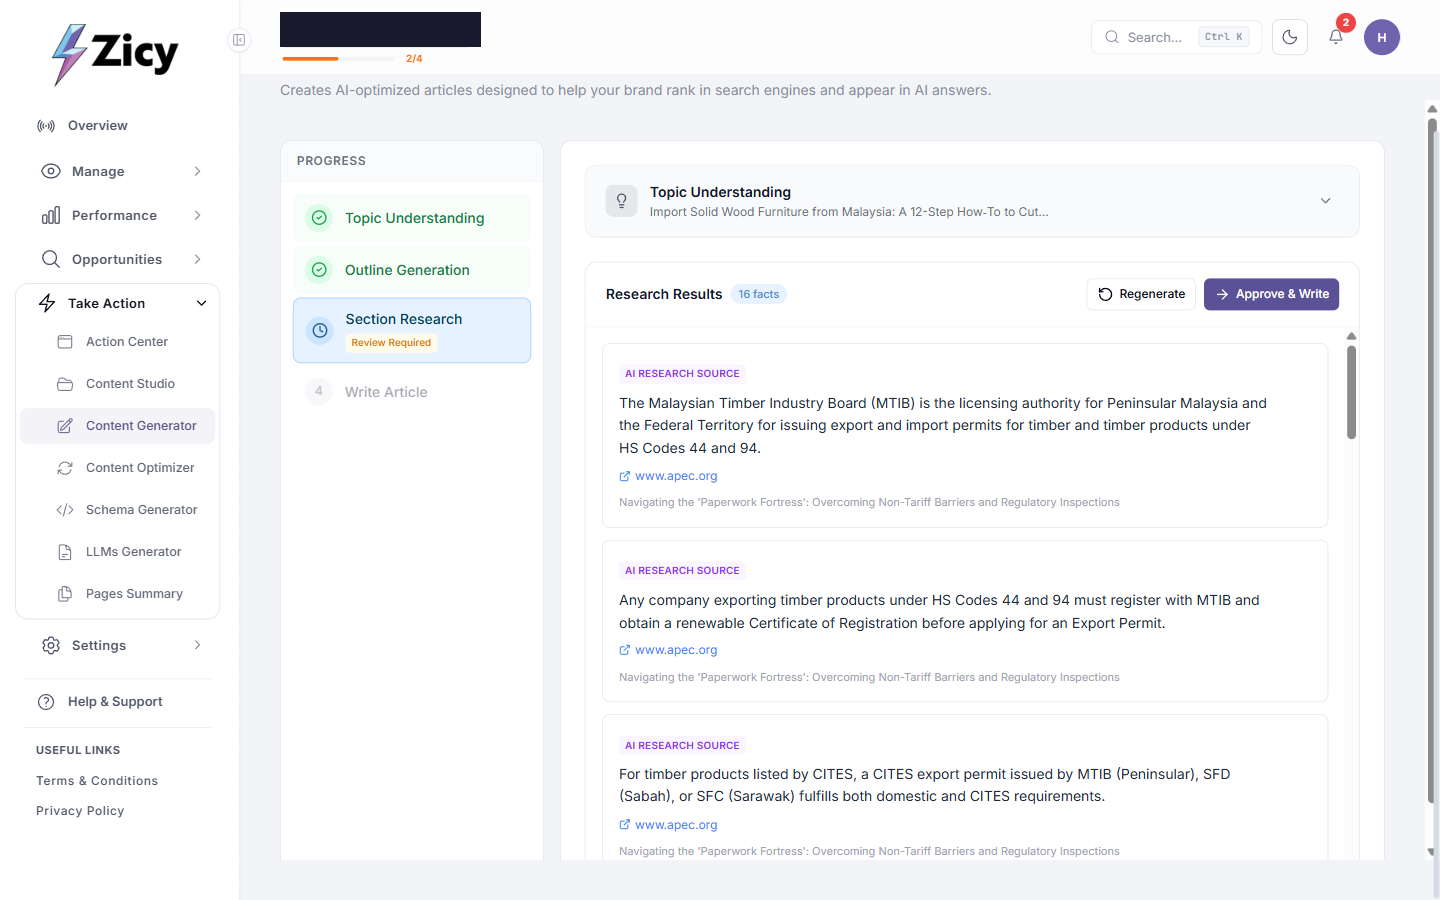Click the 'Help & Support' label

click(115, 702)
